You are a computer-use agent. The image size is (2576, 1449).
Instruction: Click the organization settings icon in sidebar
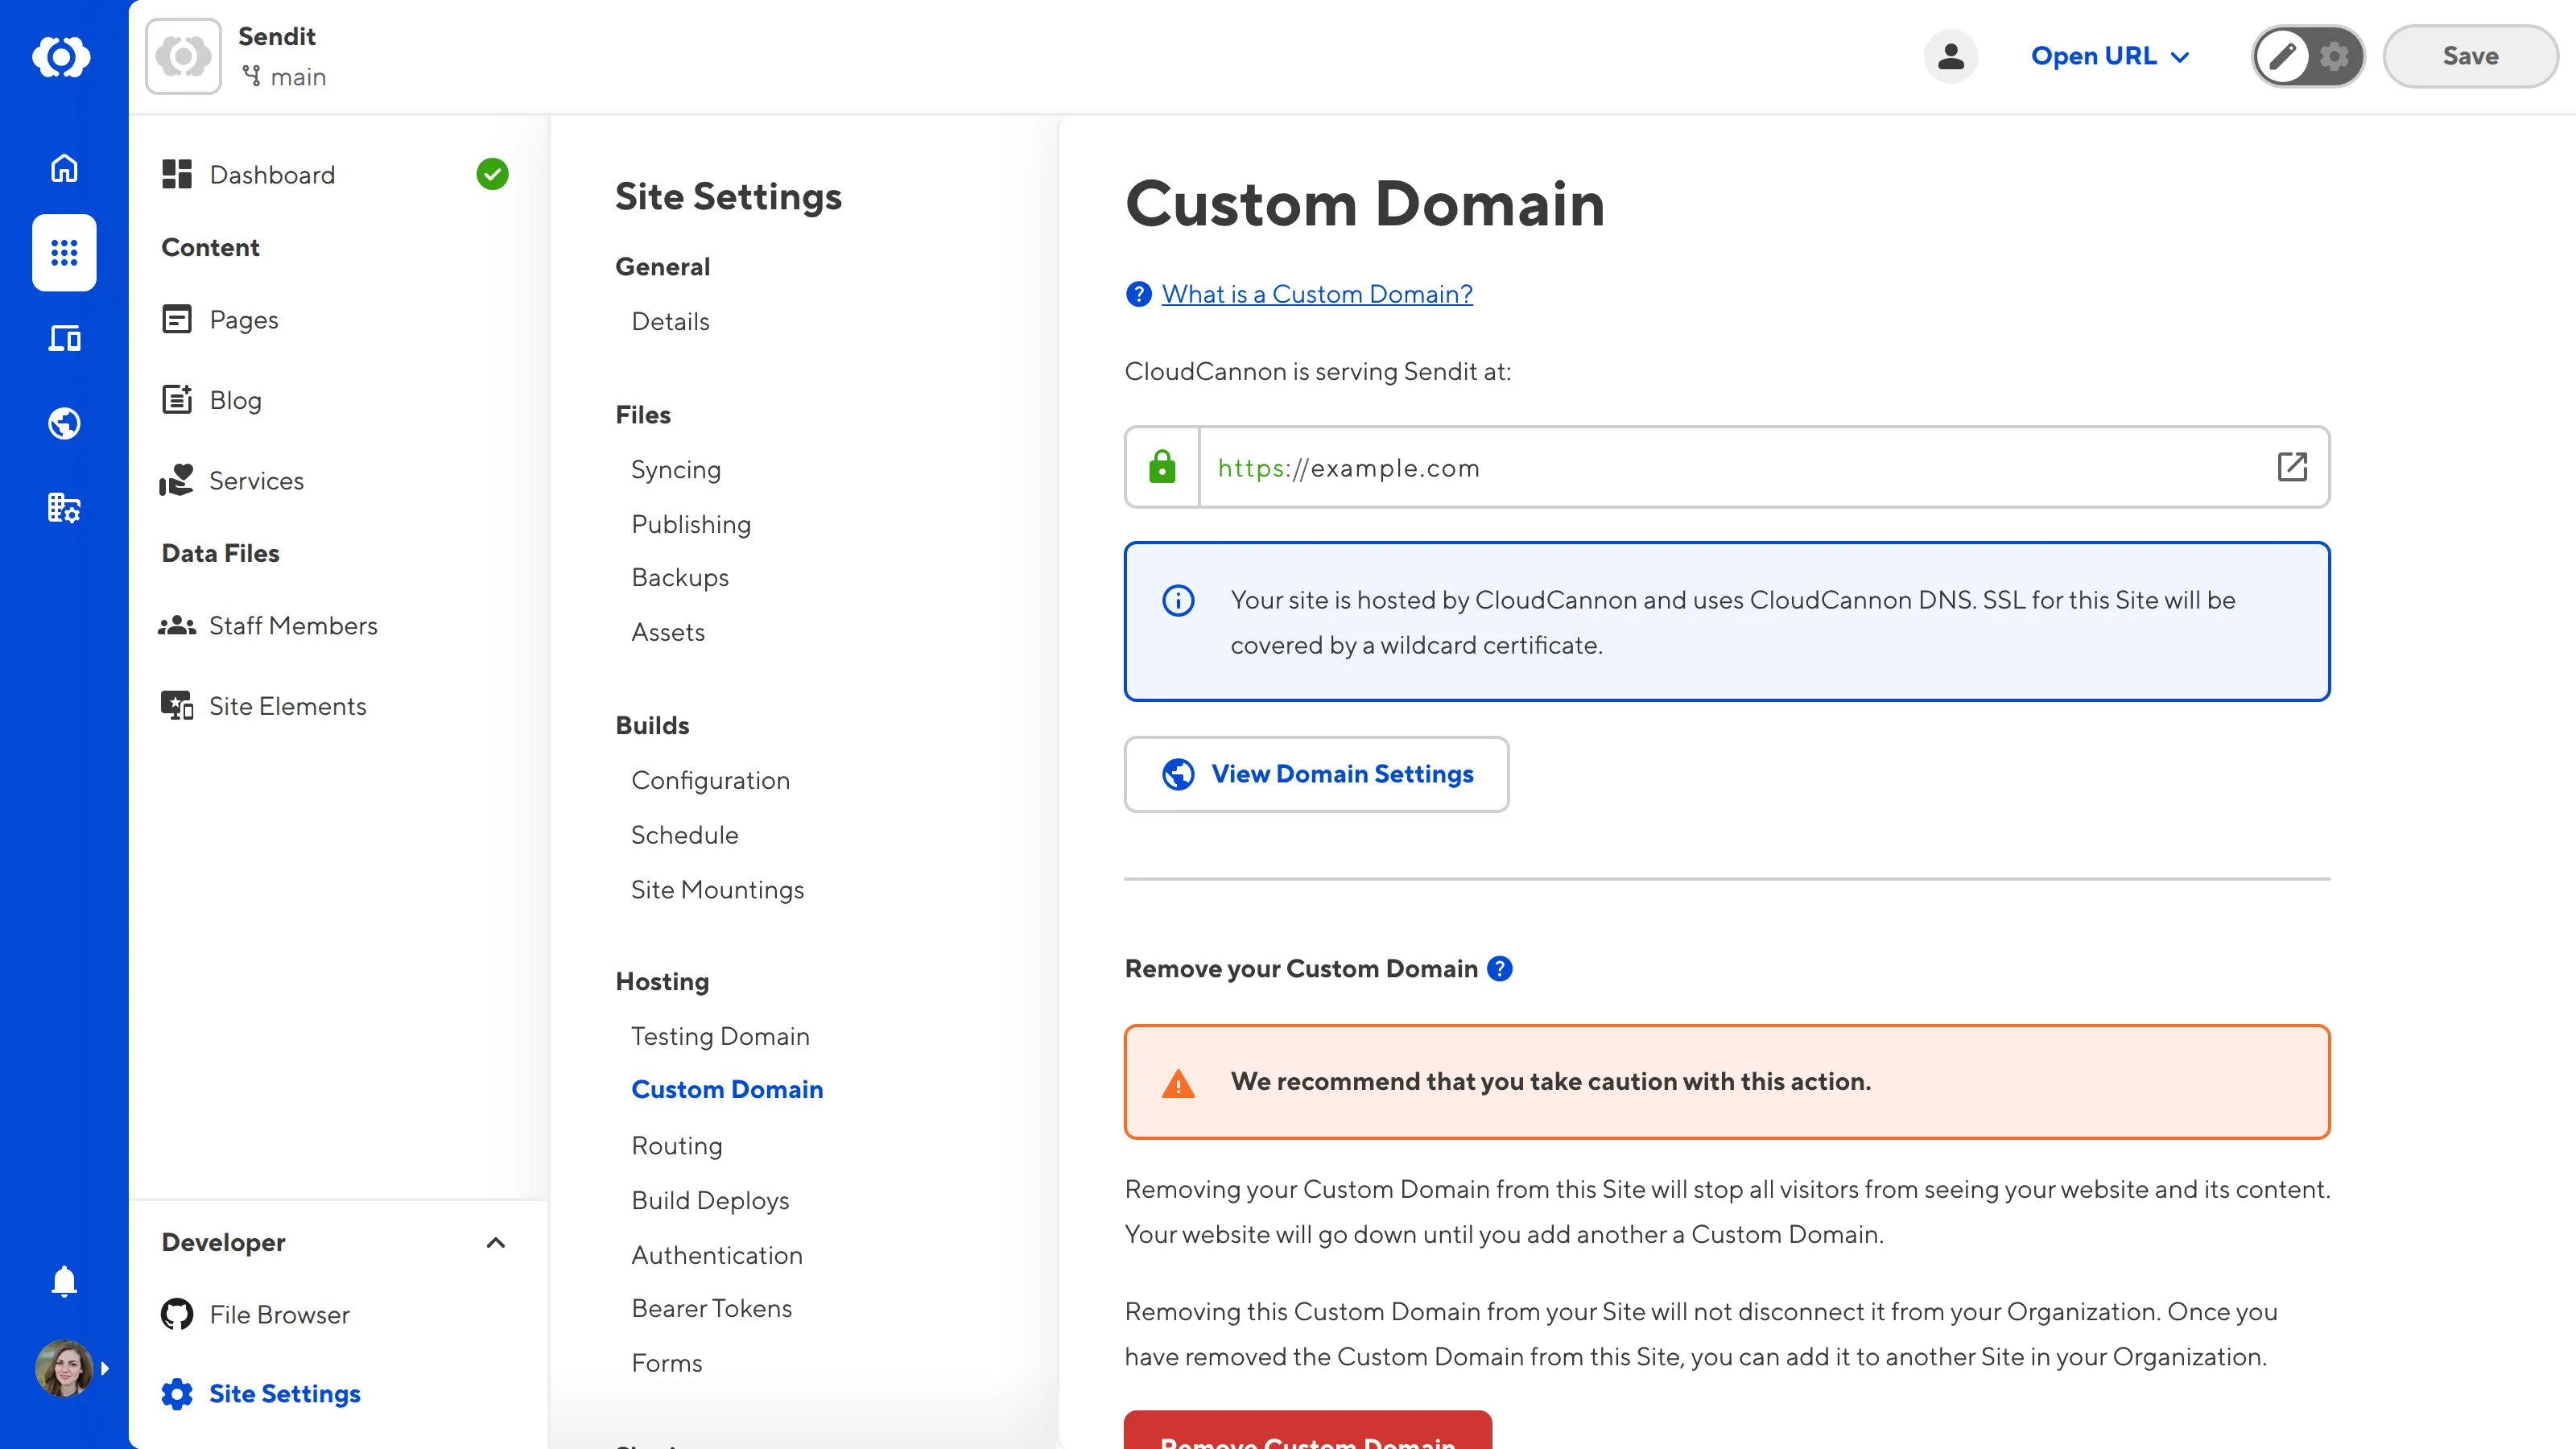pyautogui.click(x=63, y=508)
